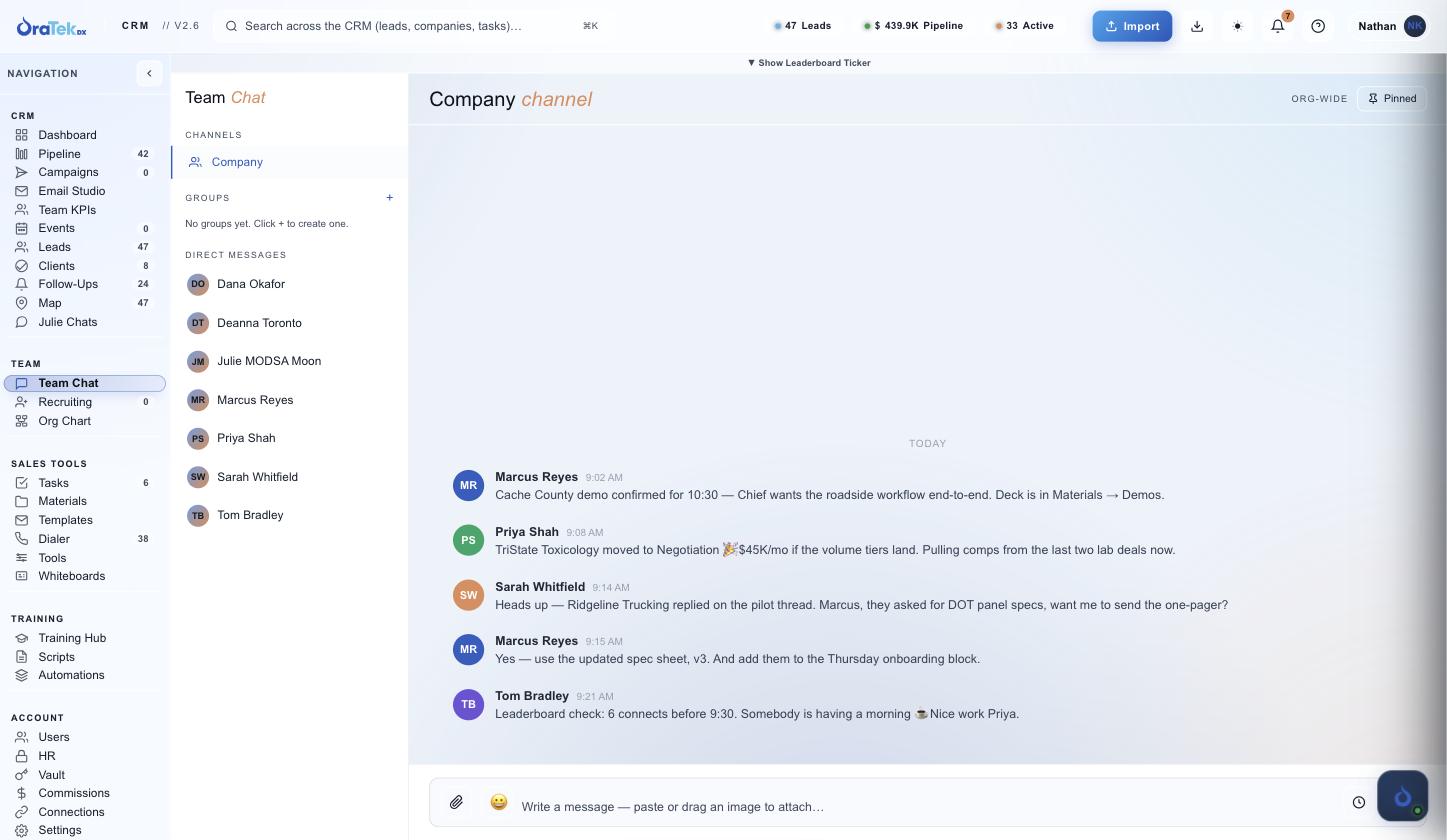1447x840 pixels.
Task: Click the Automations layers icon
Action: click(21, 675)
